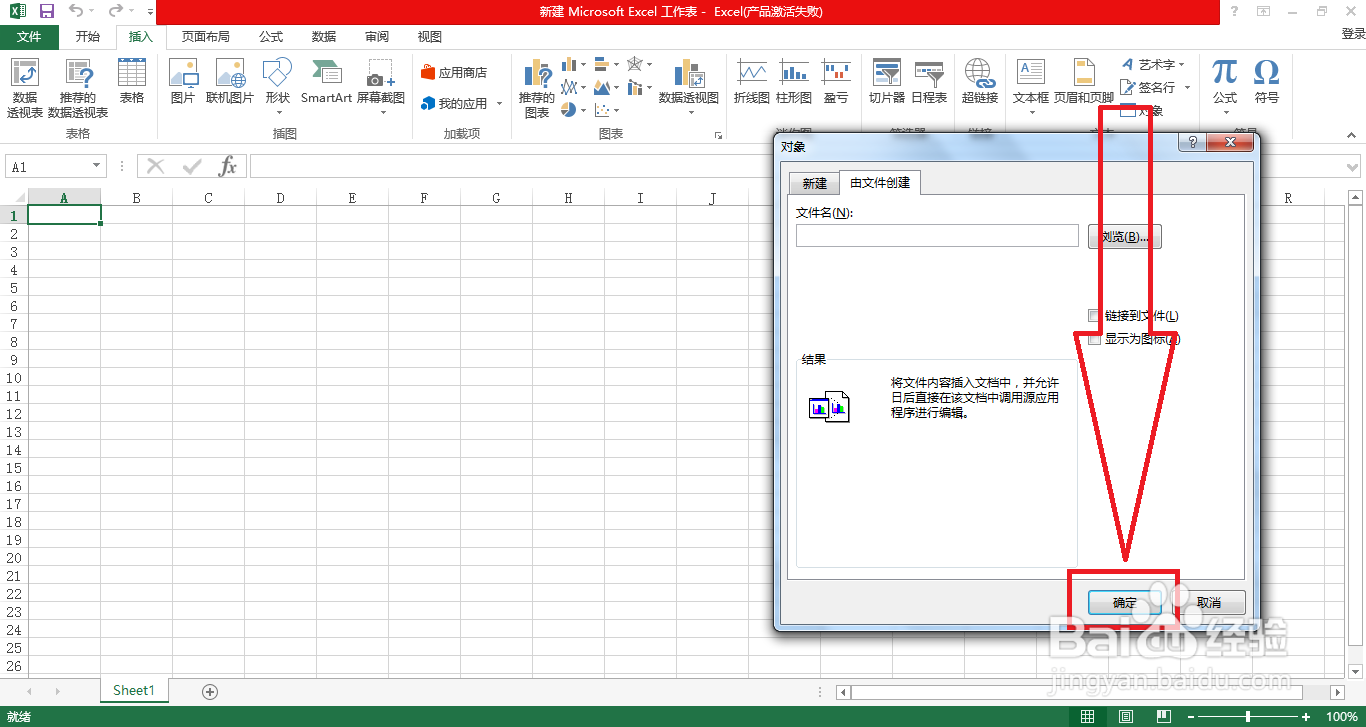This screenshot has height=727, width=1366.
Task: Click the 100% zoom level
Action: (1341, 716)
